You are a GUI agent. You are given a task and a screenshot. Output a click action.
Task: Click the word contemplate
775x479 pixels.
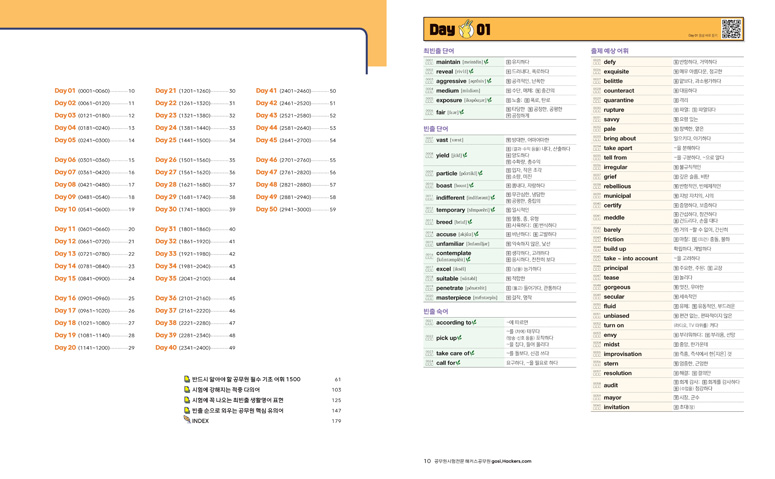coord(453,253)
